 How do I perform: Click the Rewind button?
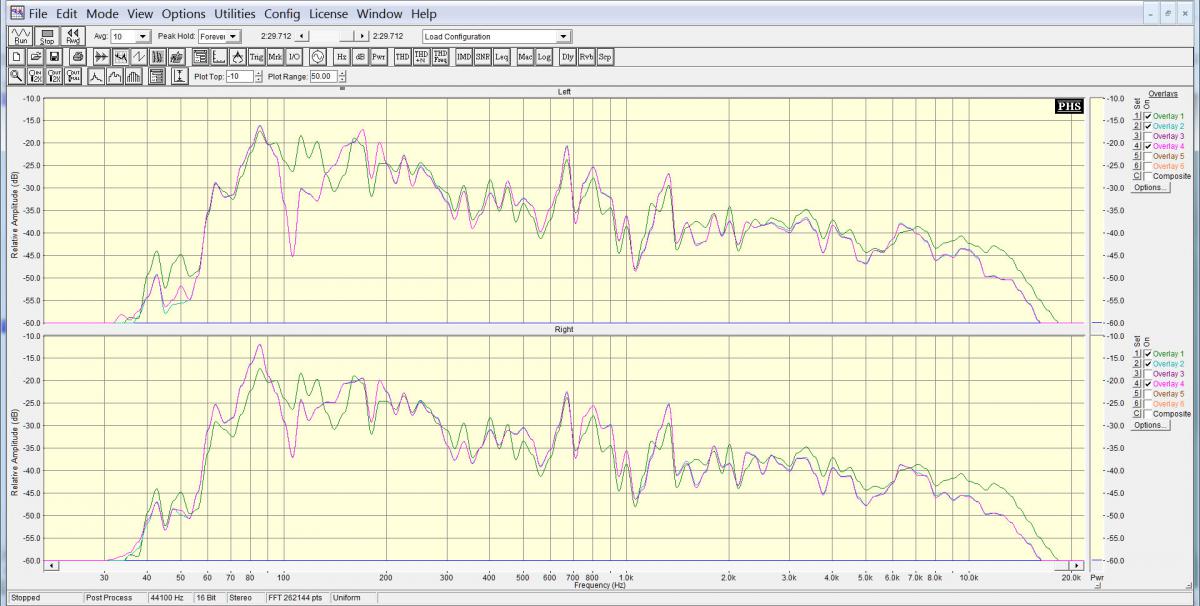(x=73, y=36)
